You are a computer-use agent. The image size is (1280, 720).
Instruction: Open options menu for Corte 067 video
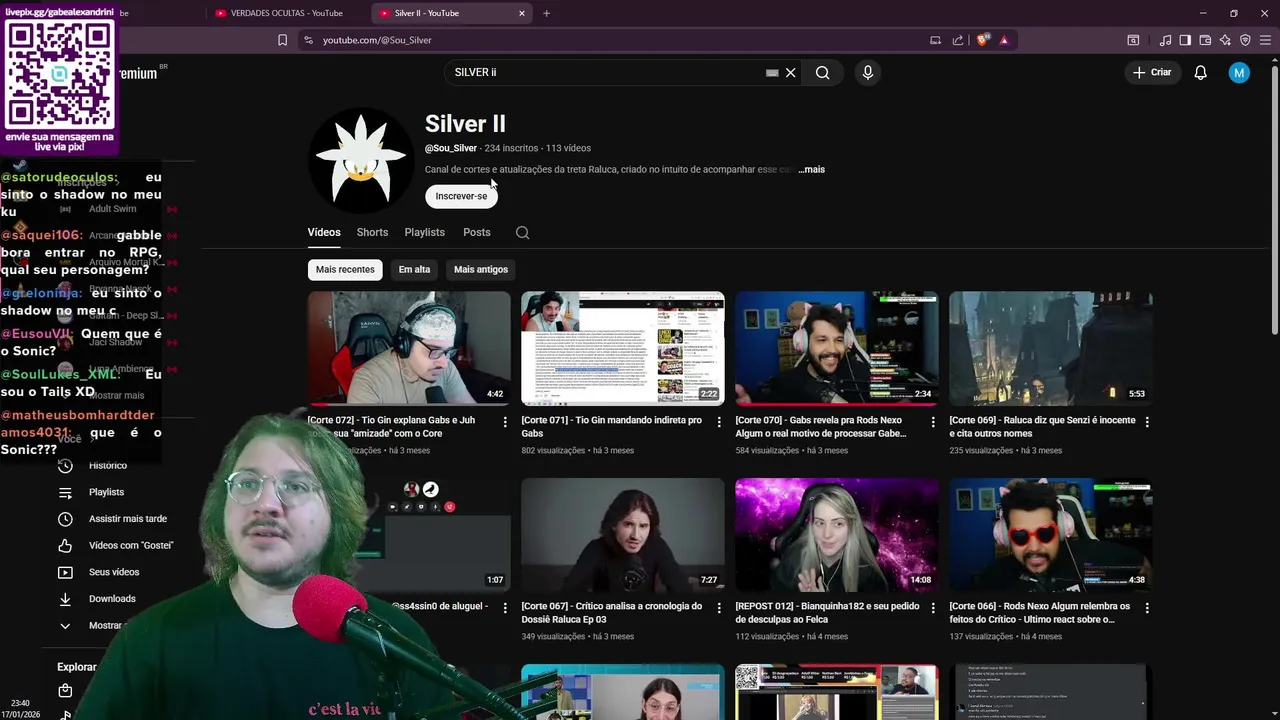[719, 608]
